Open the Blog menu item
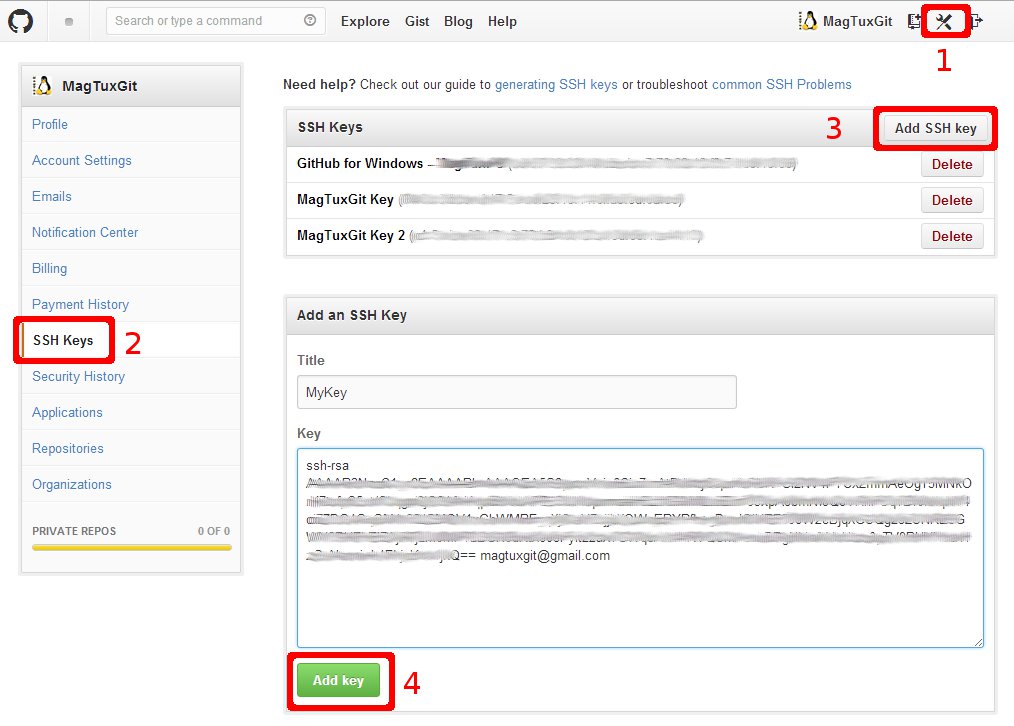 (x=458, y=21)
